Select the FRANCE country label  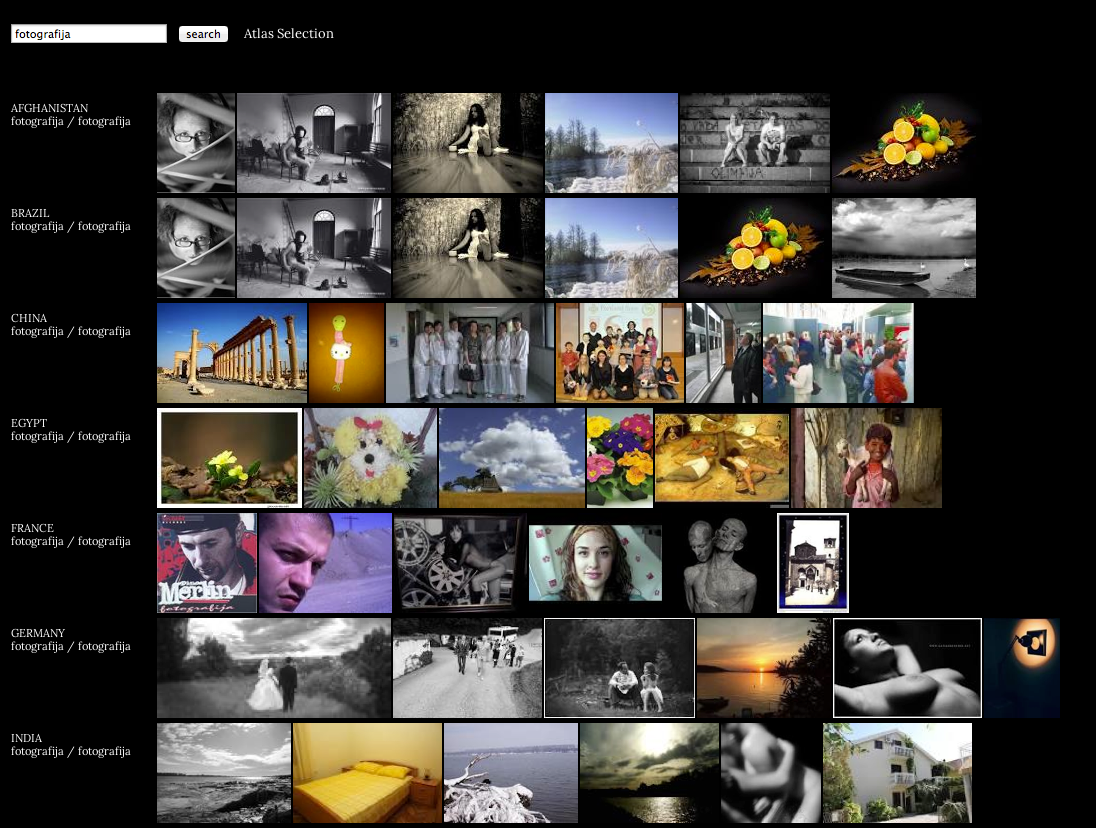pyautogui.click(x=32, y=528)
